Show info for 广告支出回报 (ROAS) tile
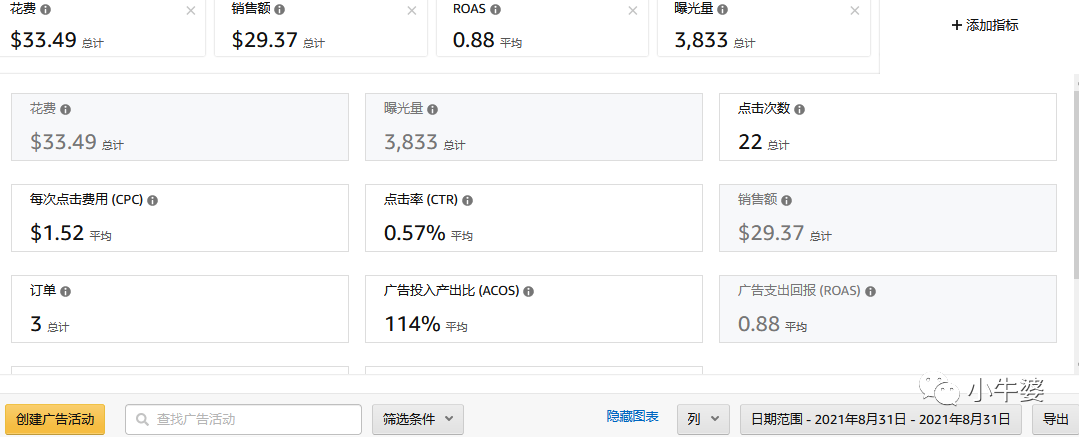 (870, 291)
